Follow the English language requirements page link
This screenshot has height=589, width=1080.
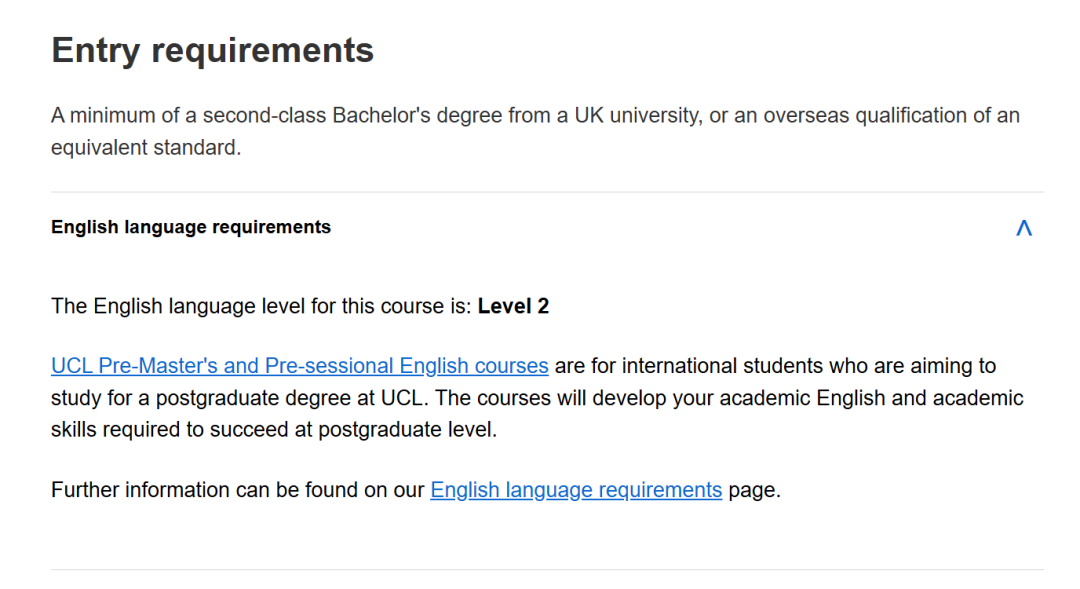pos(576,490)
